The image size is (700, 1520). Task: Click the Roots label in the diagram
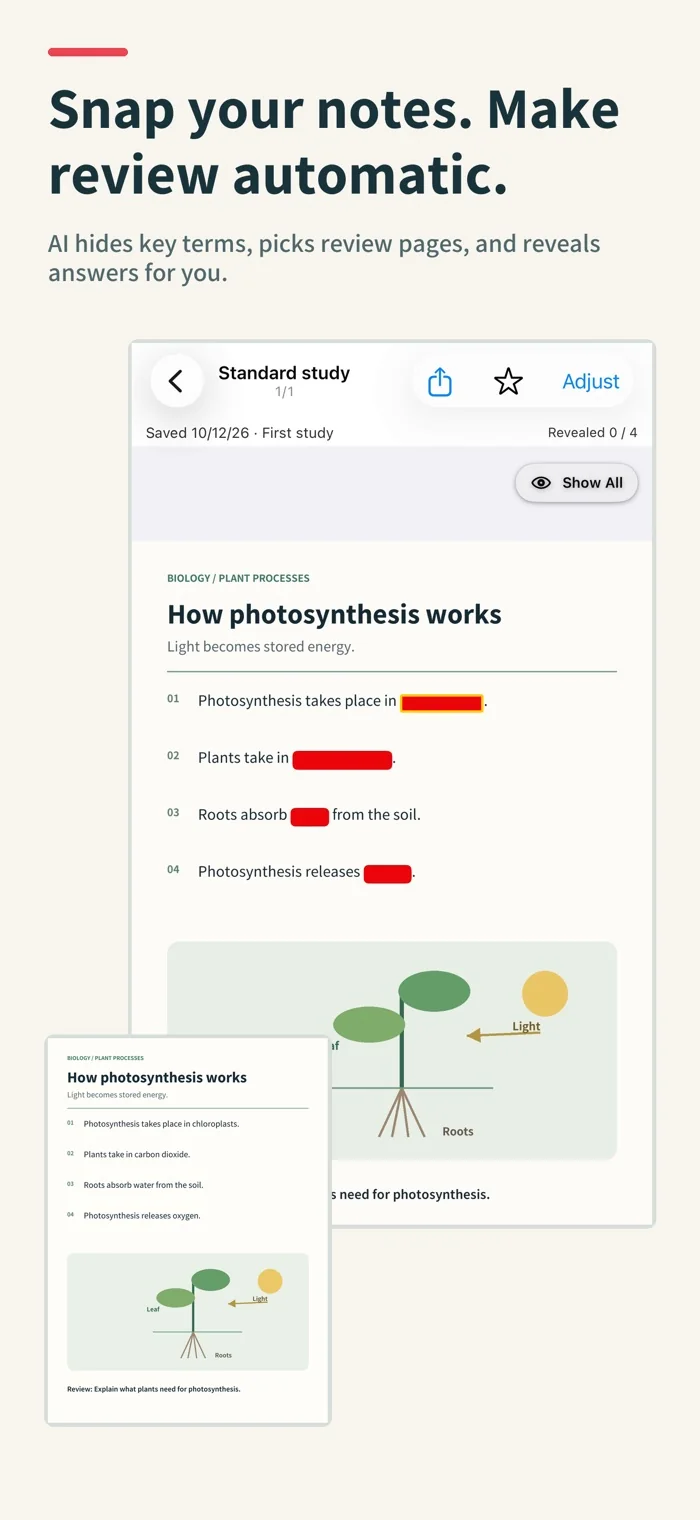pyautogui.click(x=458, y=1131)
